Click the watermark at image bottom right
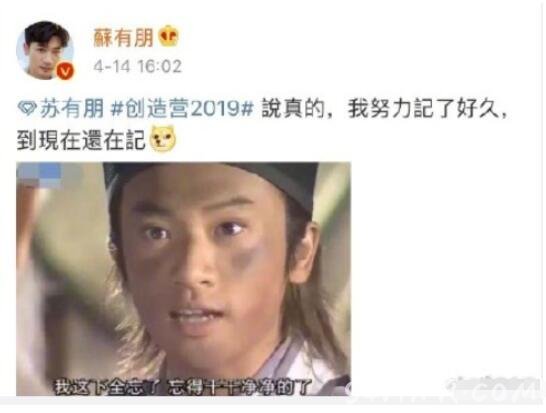The image size is (546, 413). pyautogui.click(x=494, y=388)
